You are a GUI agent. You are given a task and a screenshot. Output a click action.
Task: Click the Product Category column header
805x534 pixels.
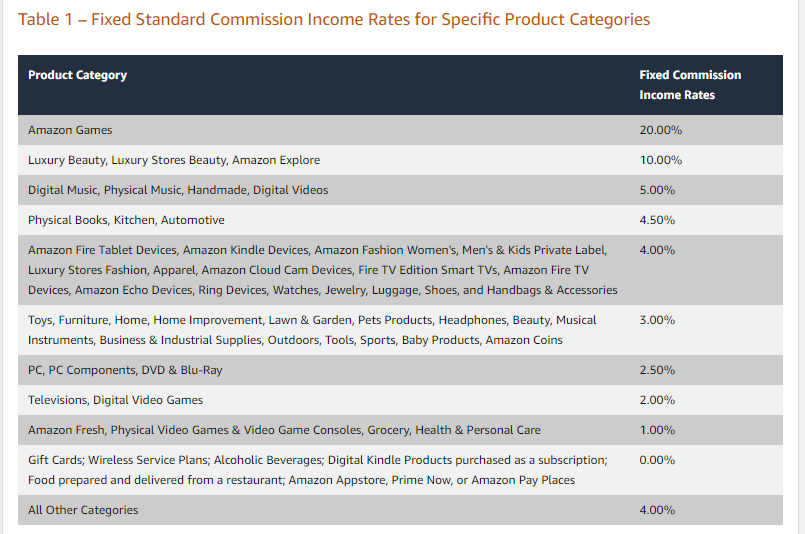pyautogui.click(x=78, y=75)
